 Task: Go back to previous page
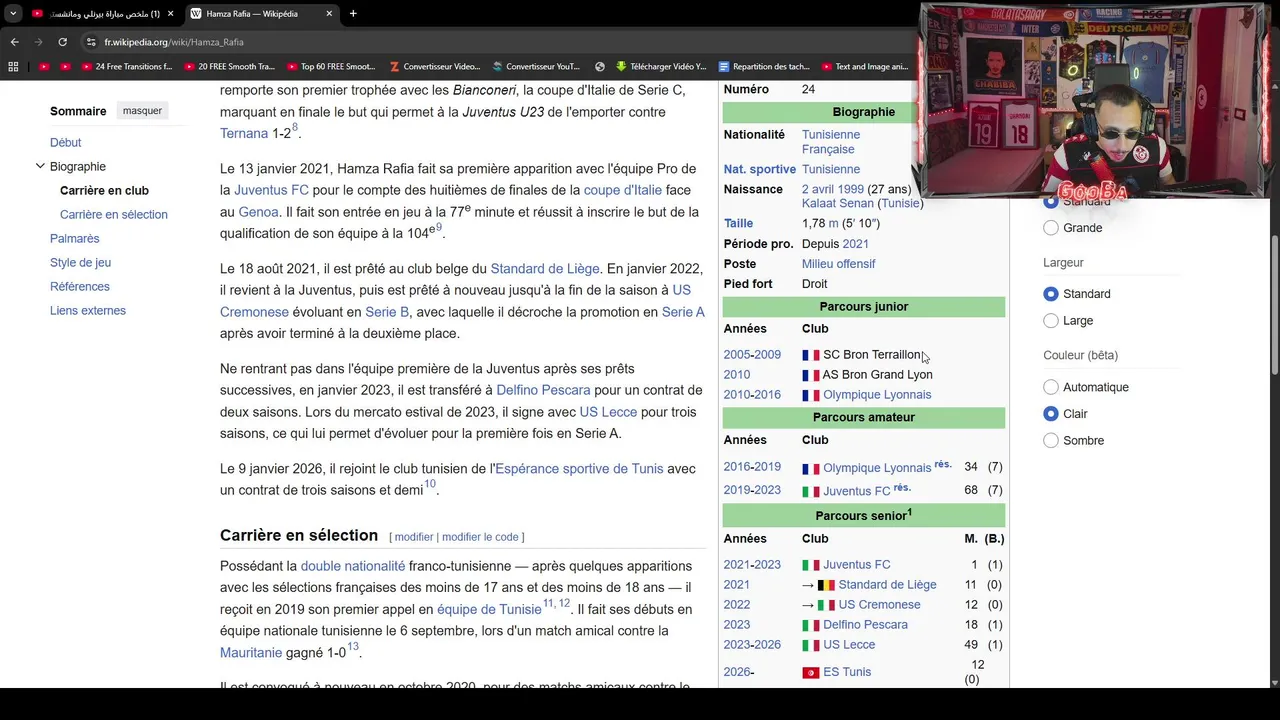(x=14, y=42)
